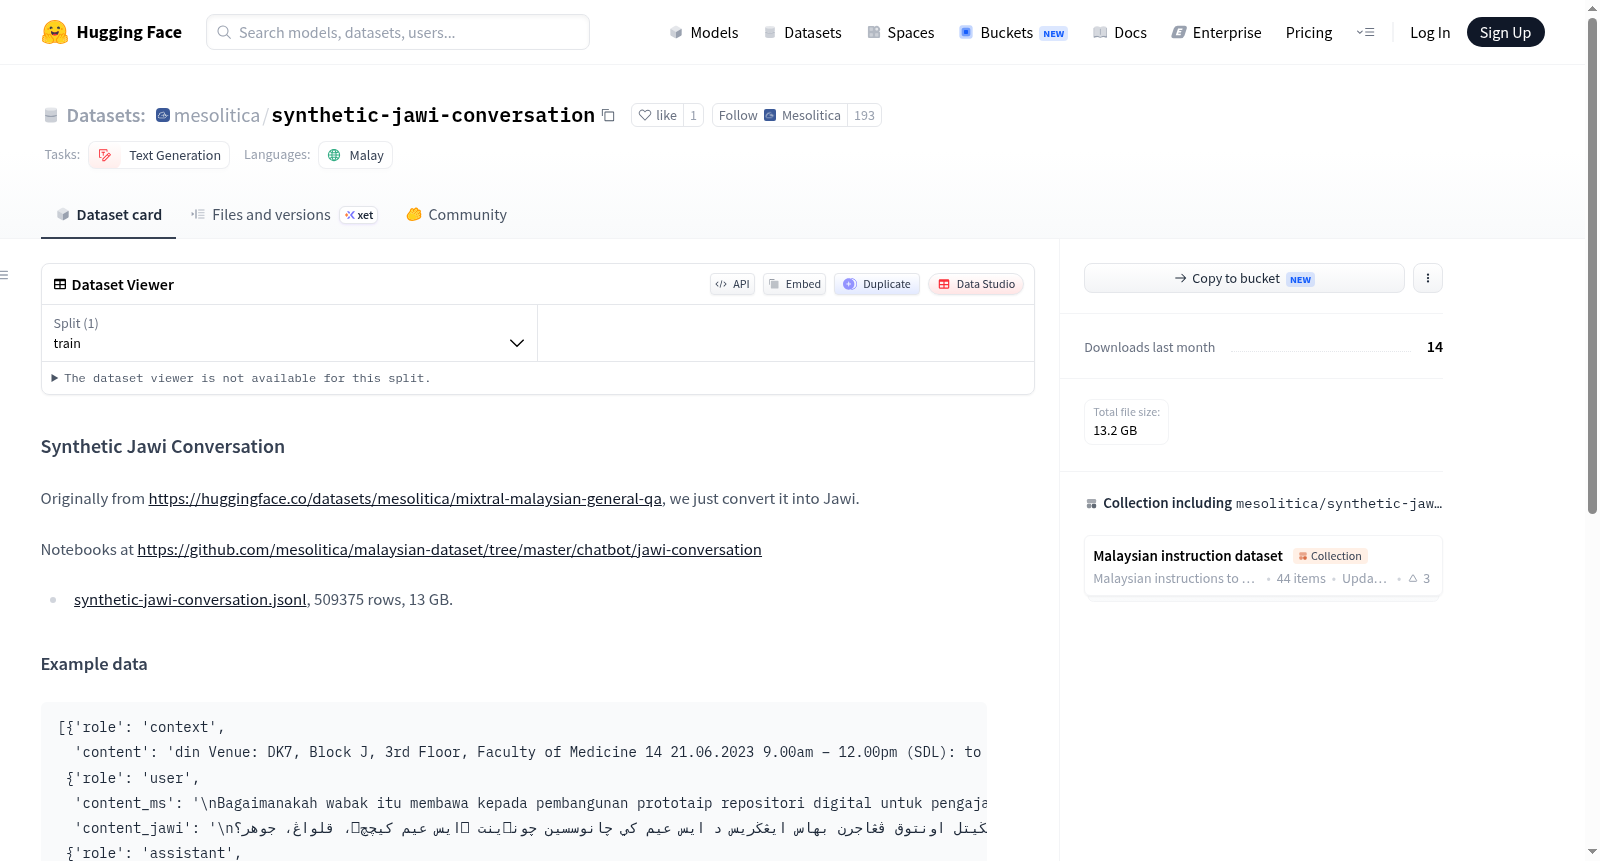Open Spaces from the navigation
Image resolution: width=1600 pixels, height=861 pixels.
pos(901,32)
